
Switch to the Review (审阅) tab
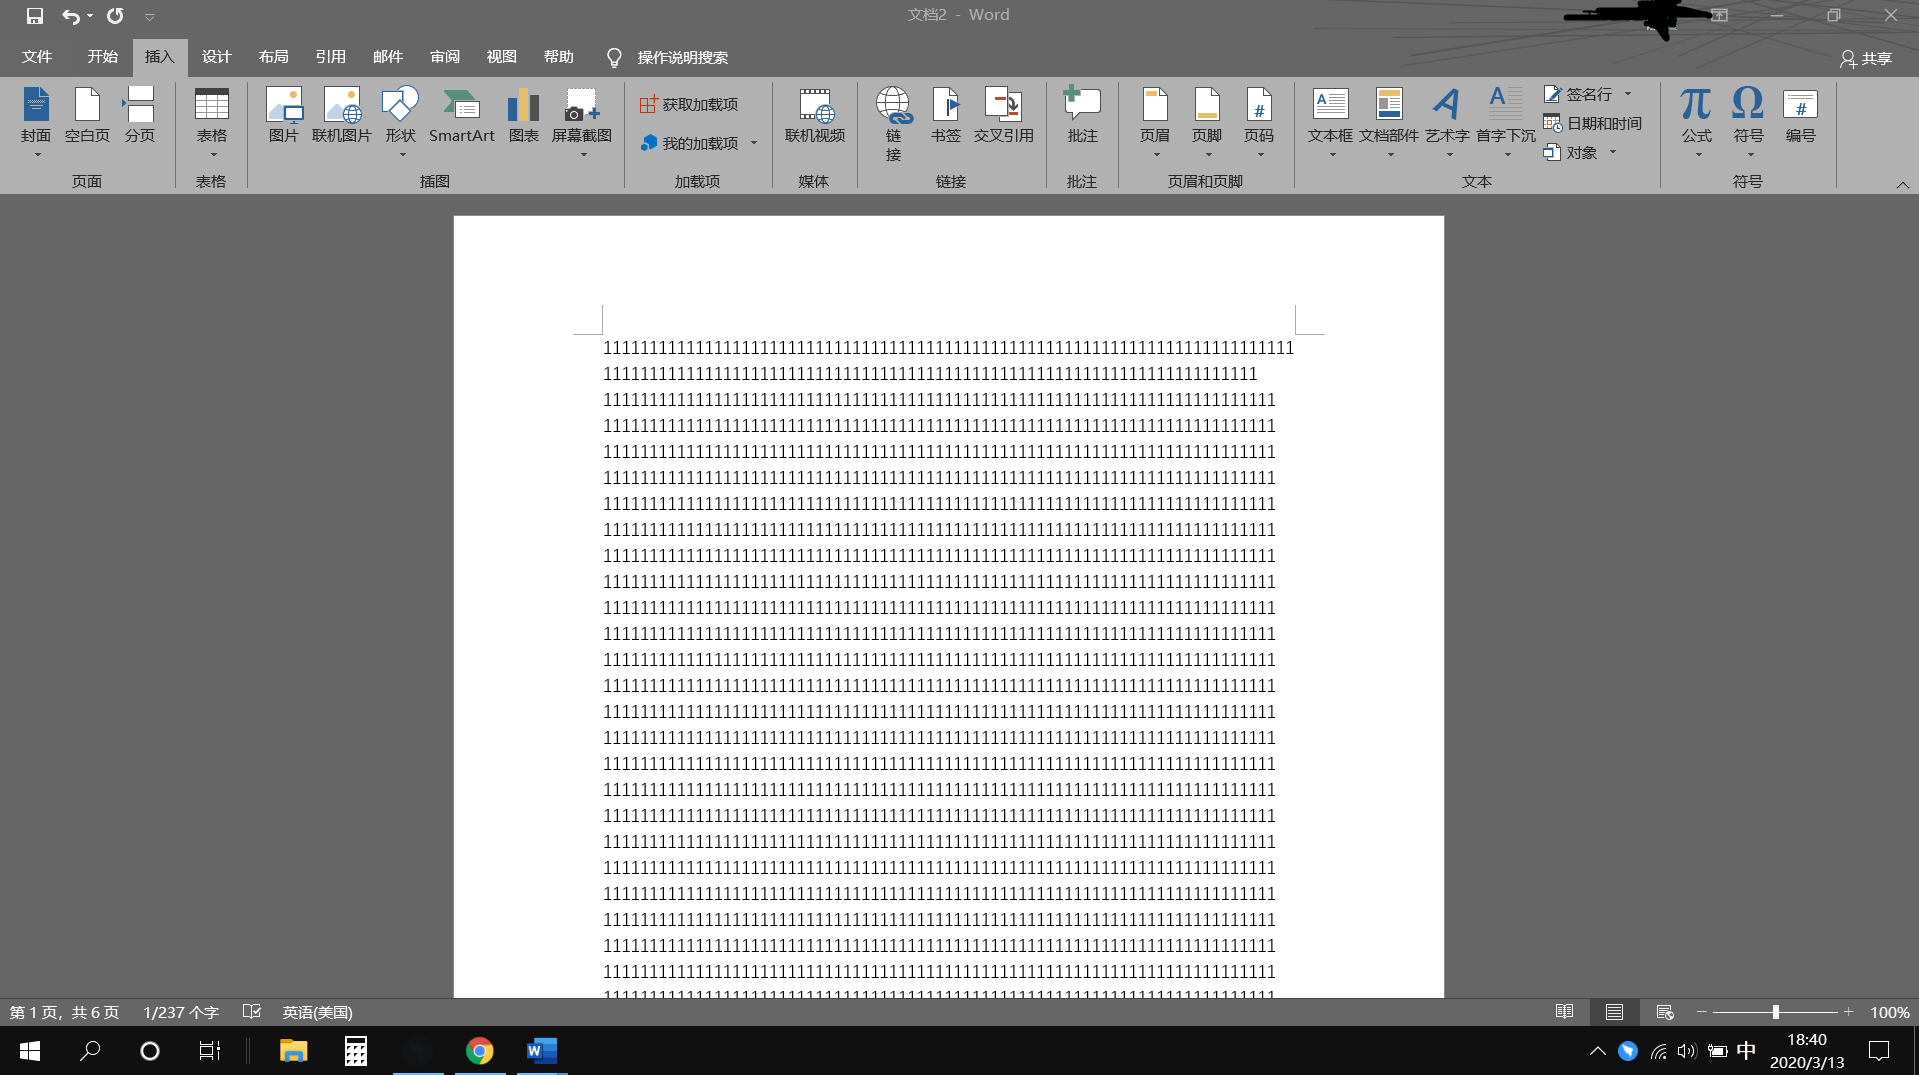tap(444, 57)
